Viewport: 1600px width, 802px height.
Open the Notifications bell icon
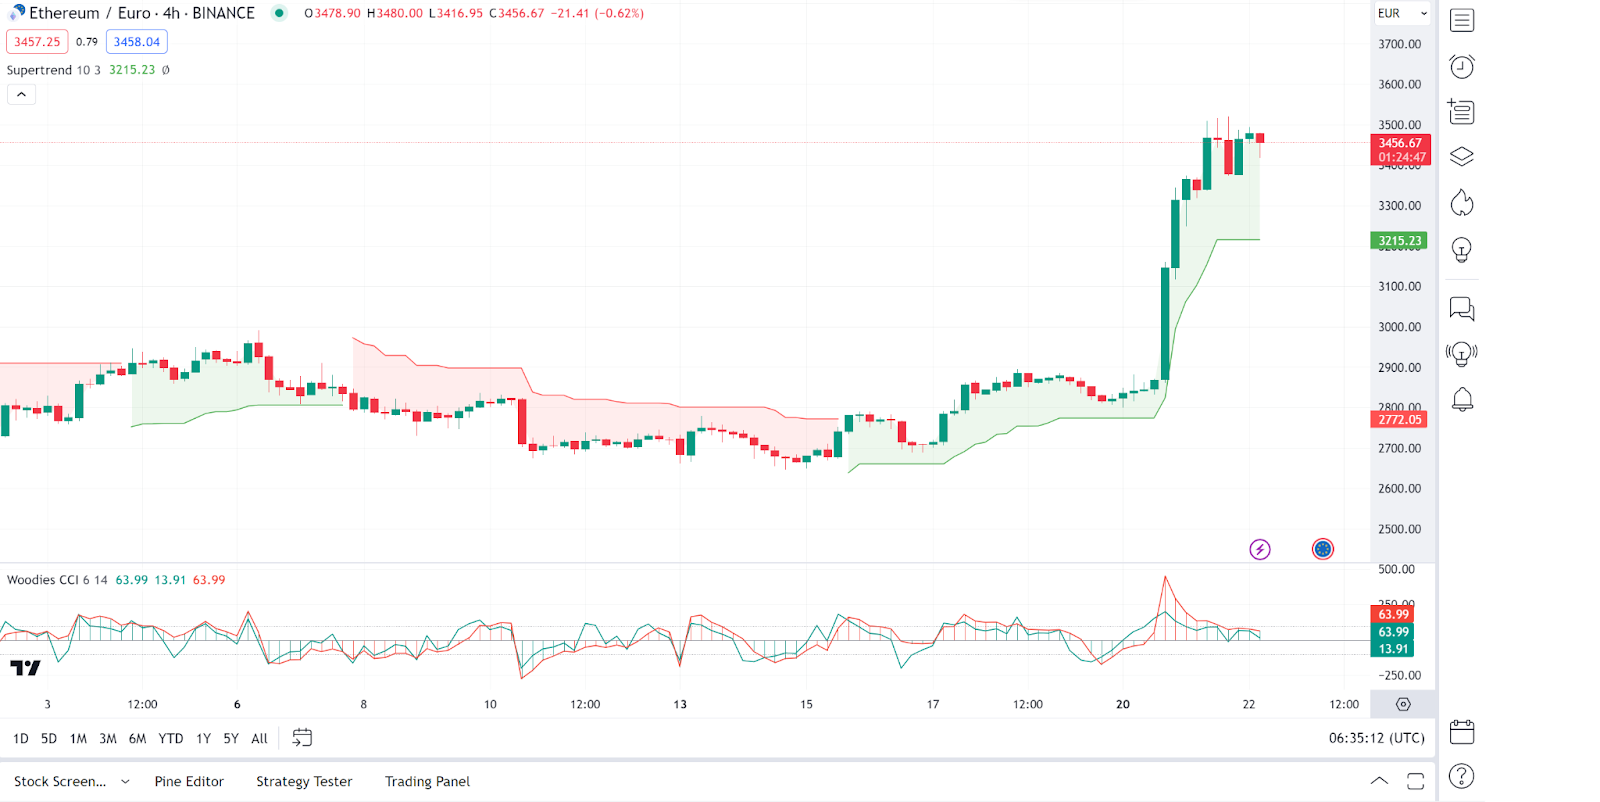click(1462, 400)
